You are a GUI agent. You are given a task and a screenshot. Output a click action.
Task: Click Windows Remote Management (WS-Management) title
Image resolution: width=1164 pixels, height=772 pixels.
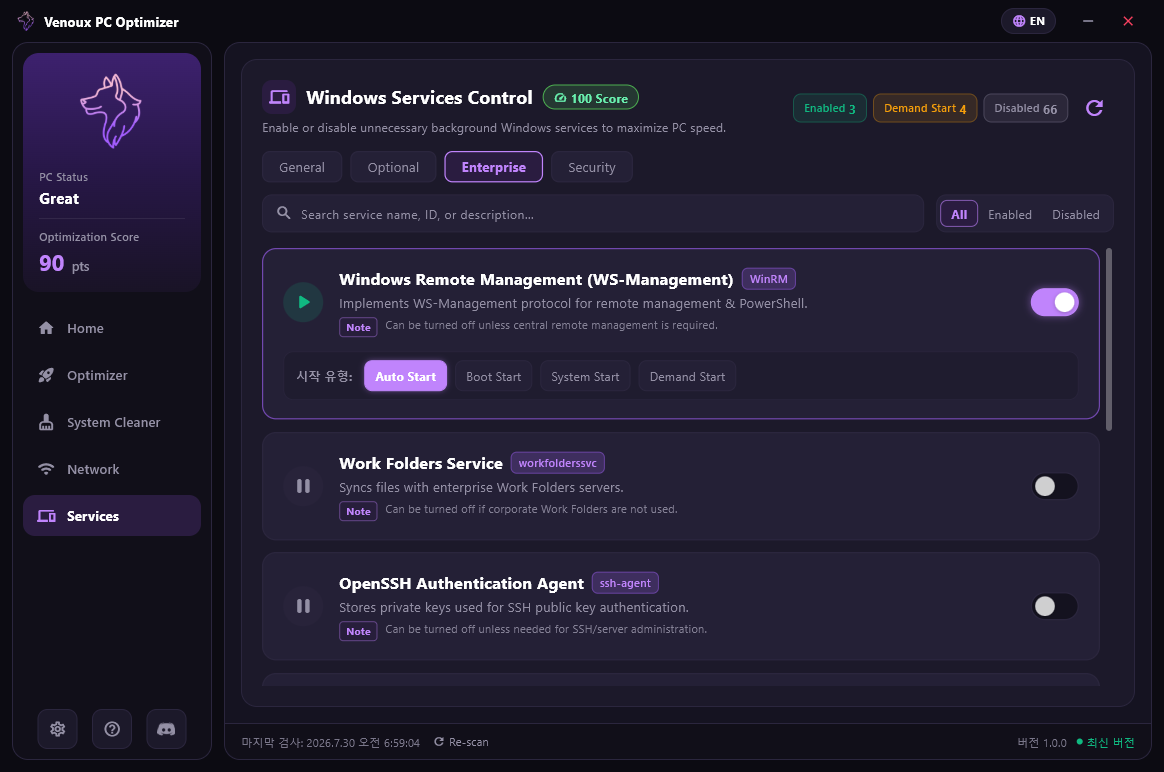[x=536, y=279]
